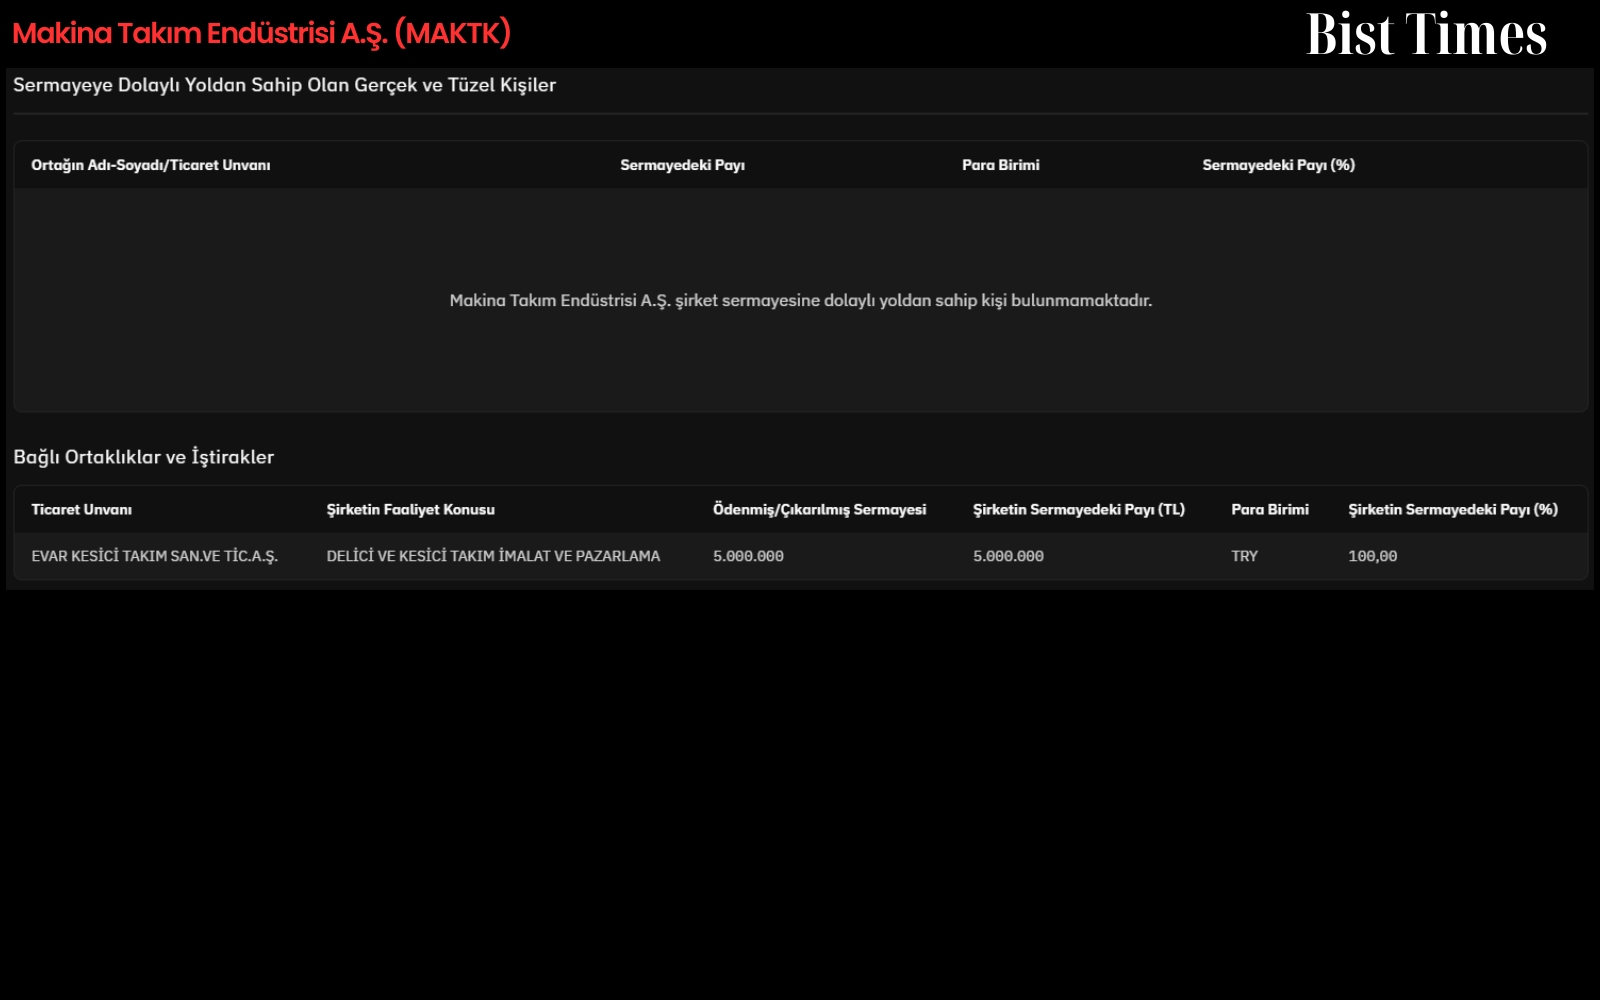
Task: Click the TRY currency cell
Action: coord(1244,556)
